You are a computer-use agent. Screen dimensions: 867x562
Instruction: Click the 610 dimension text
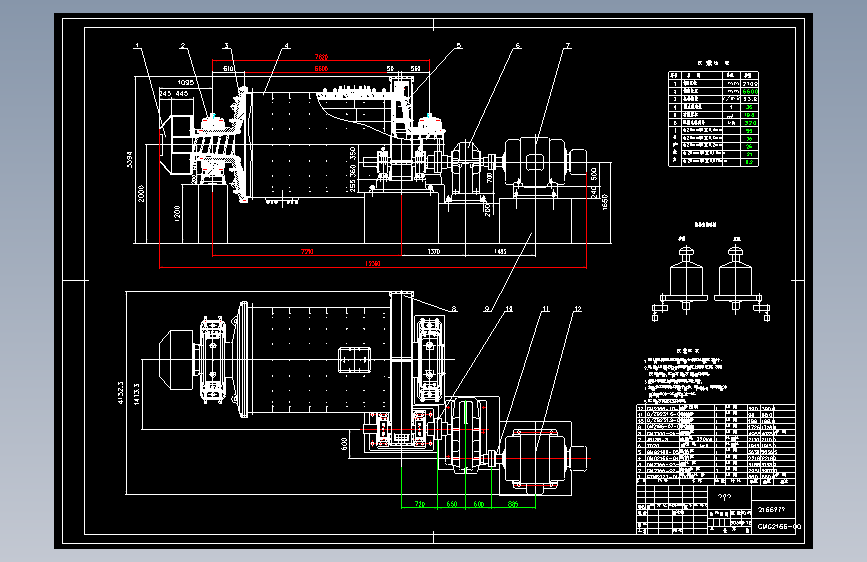[x=228, y=69]
